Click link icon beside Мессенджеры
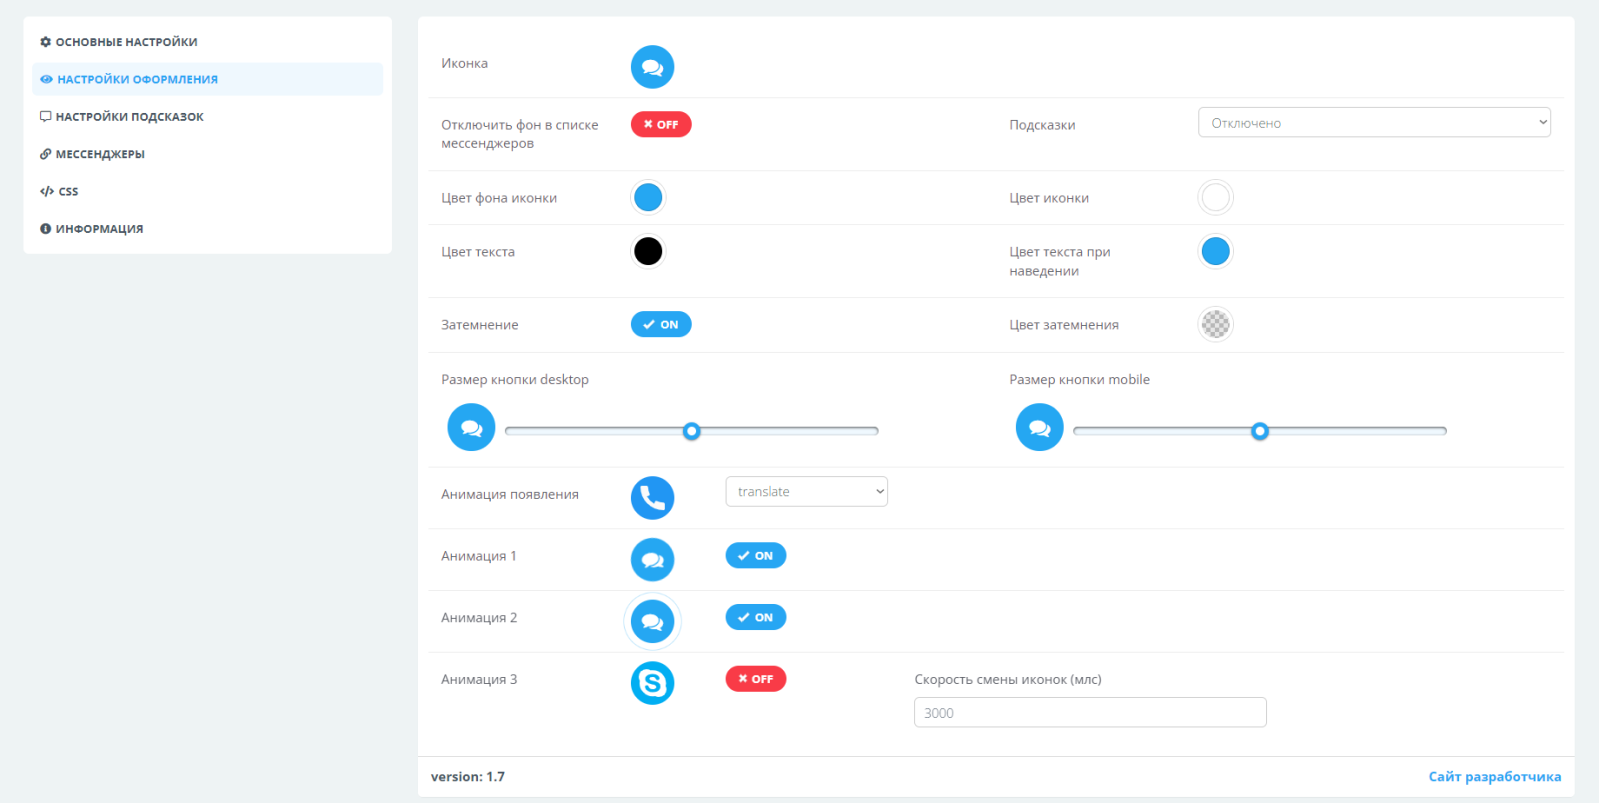This screenshot has width=1600, height=803. pos(45,154)
